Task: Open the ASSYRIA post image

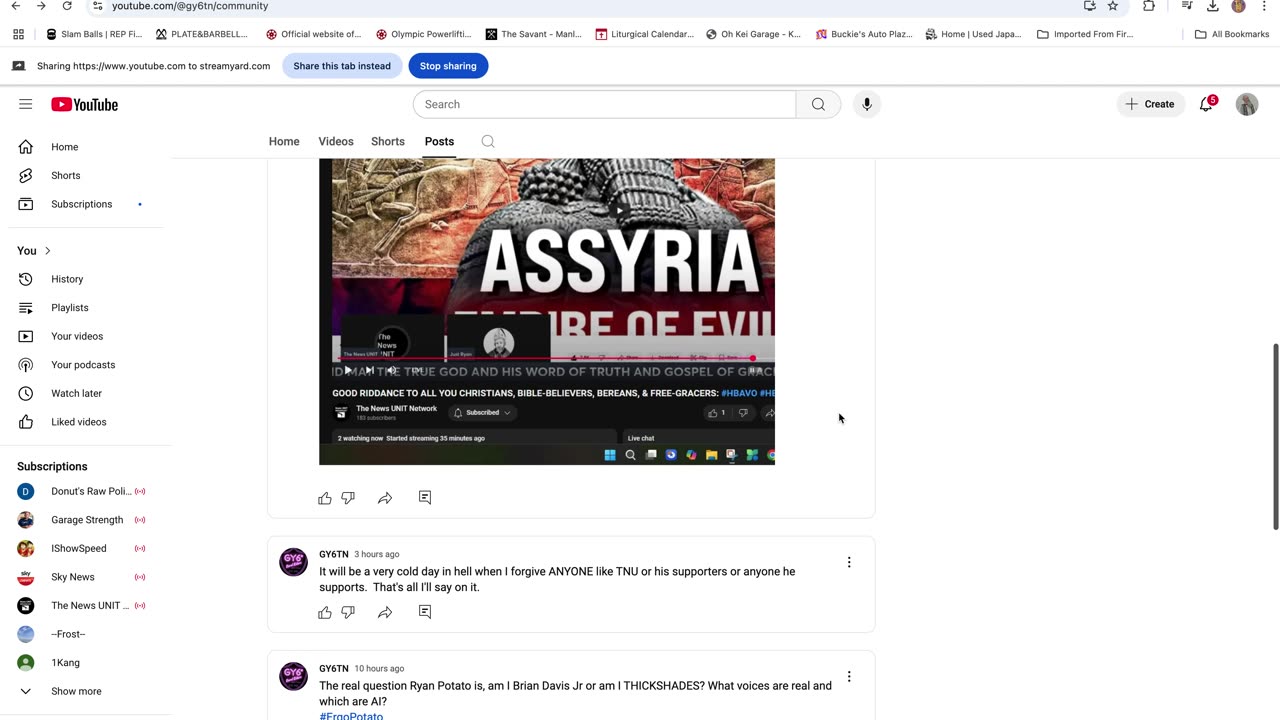Action: (547, 311)
